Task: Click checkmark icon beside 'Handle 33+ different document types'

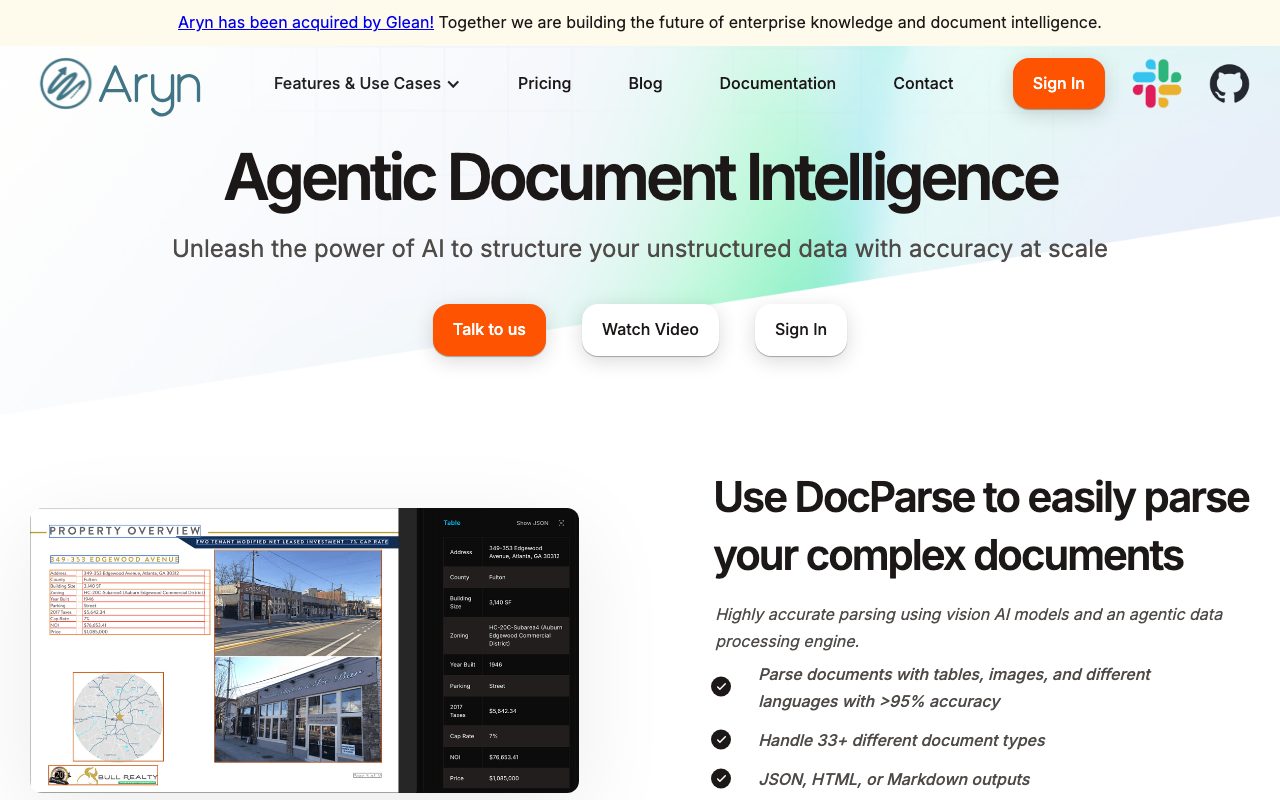Action: click(x=721, y=739)
